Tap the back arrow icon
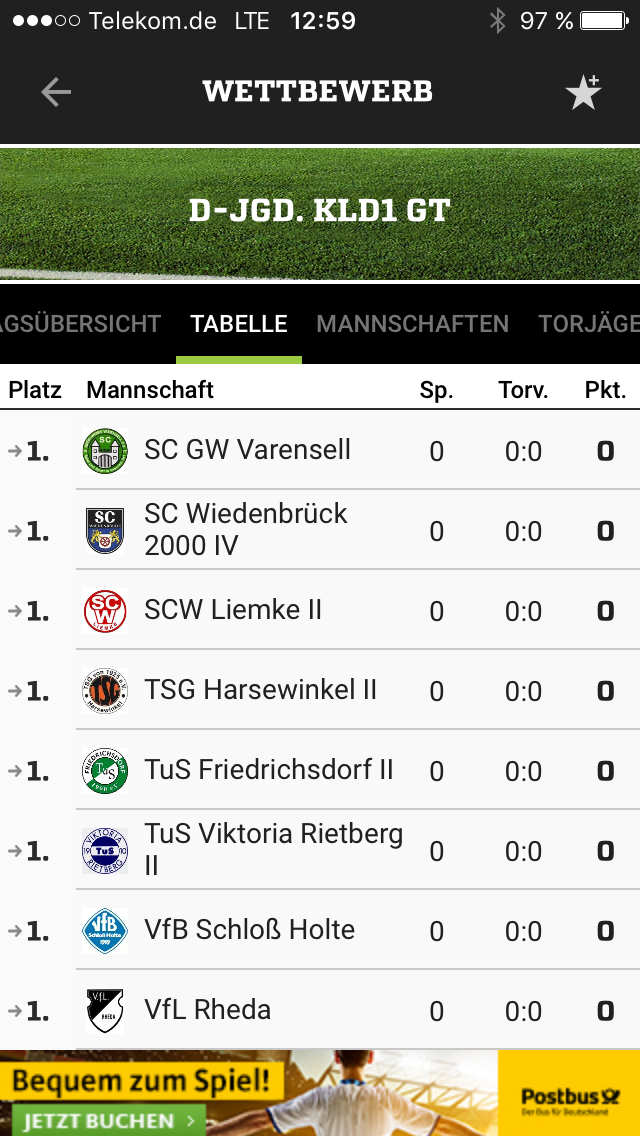The image size is (640, 1136). [x=56, y=92]
